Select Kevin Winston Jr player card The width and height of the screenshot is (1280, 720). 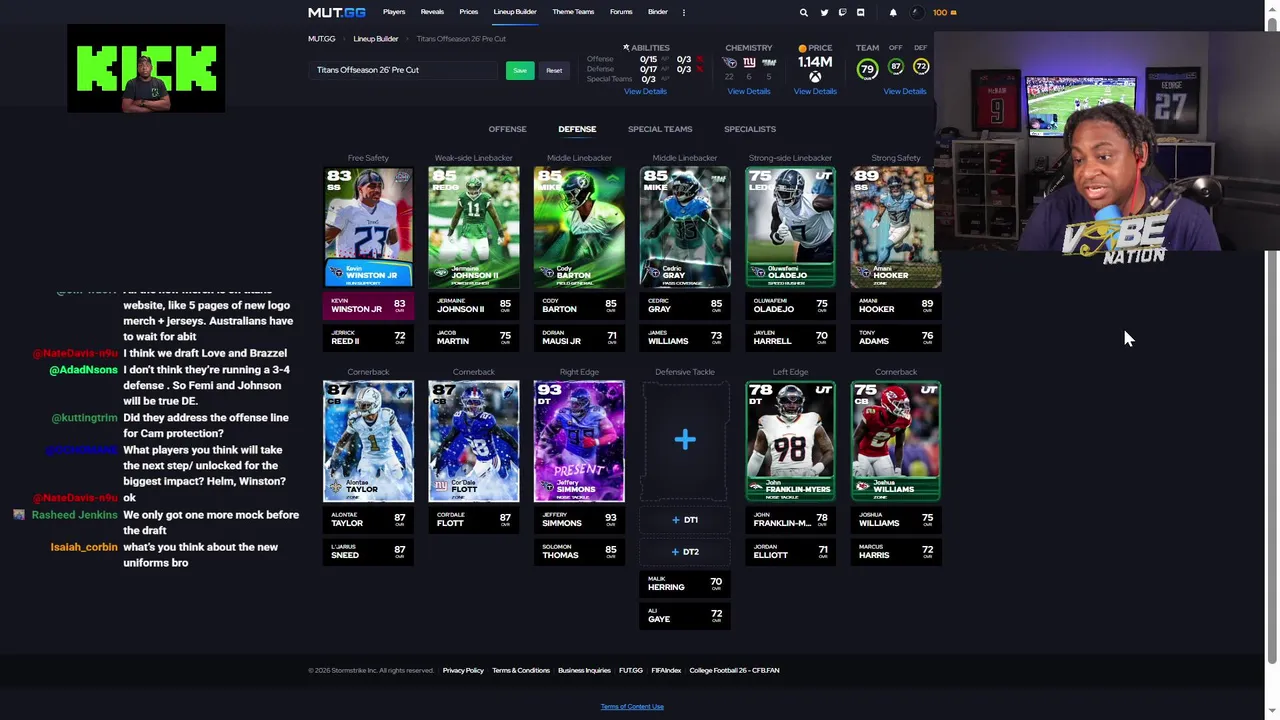[x=368, y=227]
